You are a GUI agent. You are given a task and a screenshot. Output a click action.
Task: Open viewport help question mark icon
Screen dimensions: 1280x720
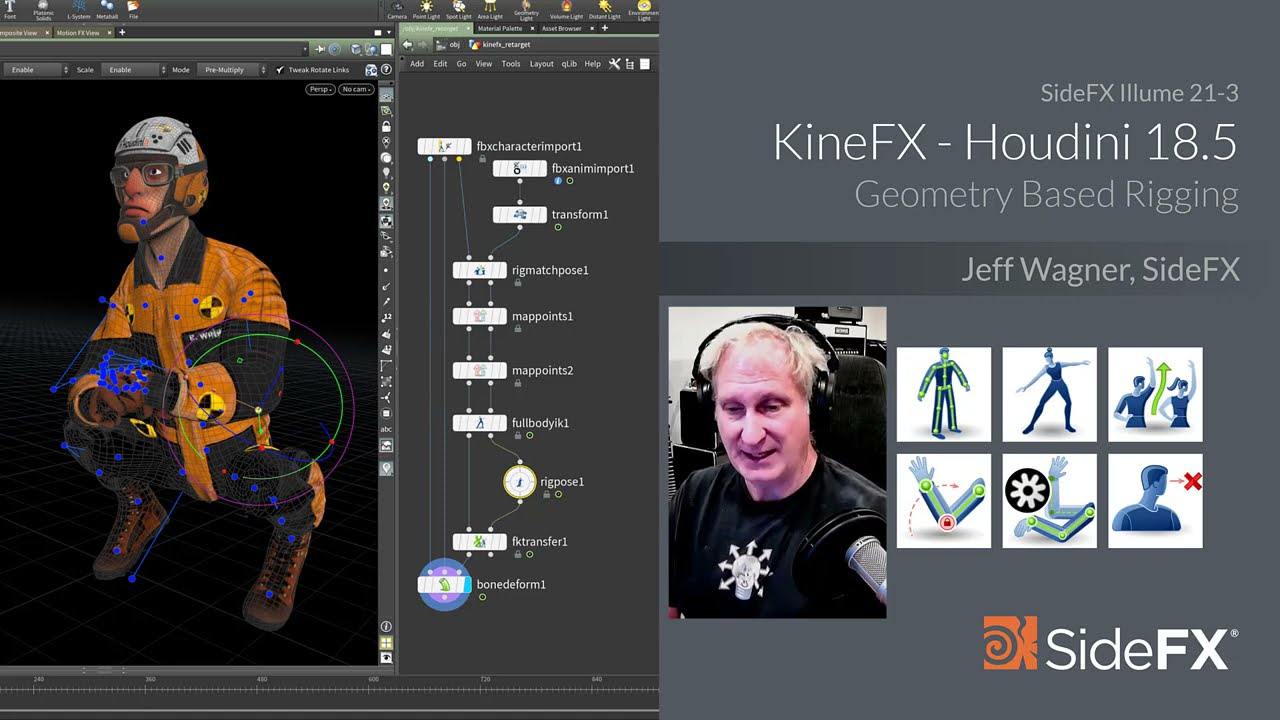386,70
